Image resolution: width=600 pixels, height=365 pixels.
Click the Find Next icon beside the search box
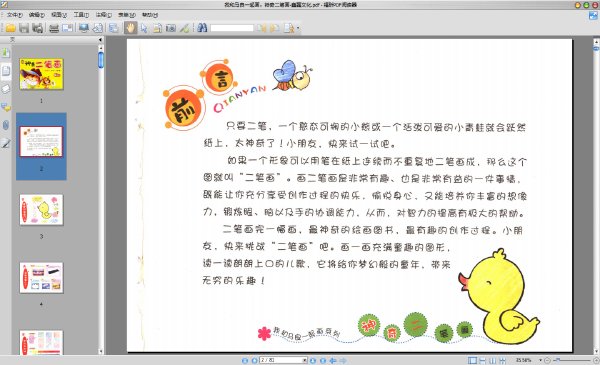click(x=275, y=28)
